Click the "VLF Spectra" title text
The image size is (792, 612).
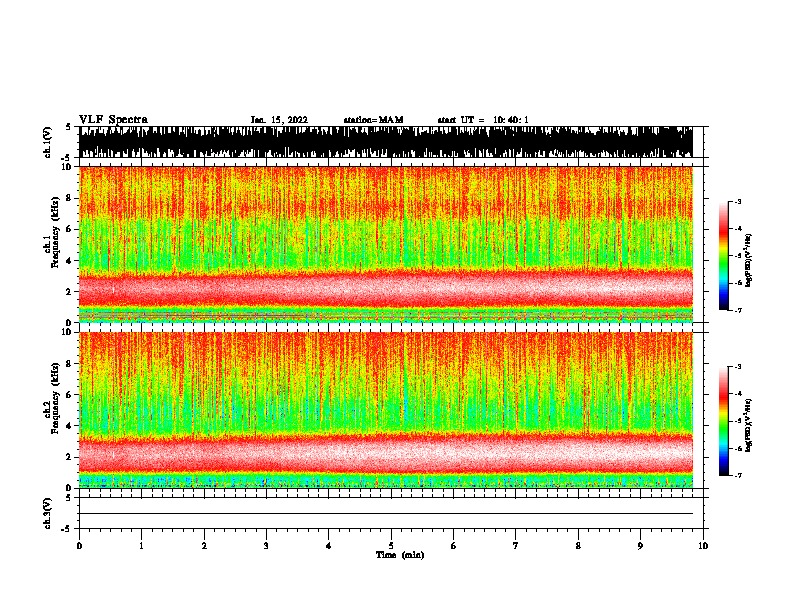point(113,120)
